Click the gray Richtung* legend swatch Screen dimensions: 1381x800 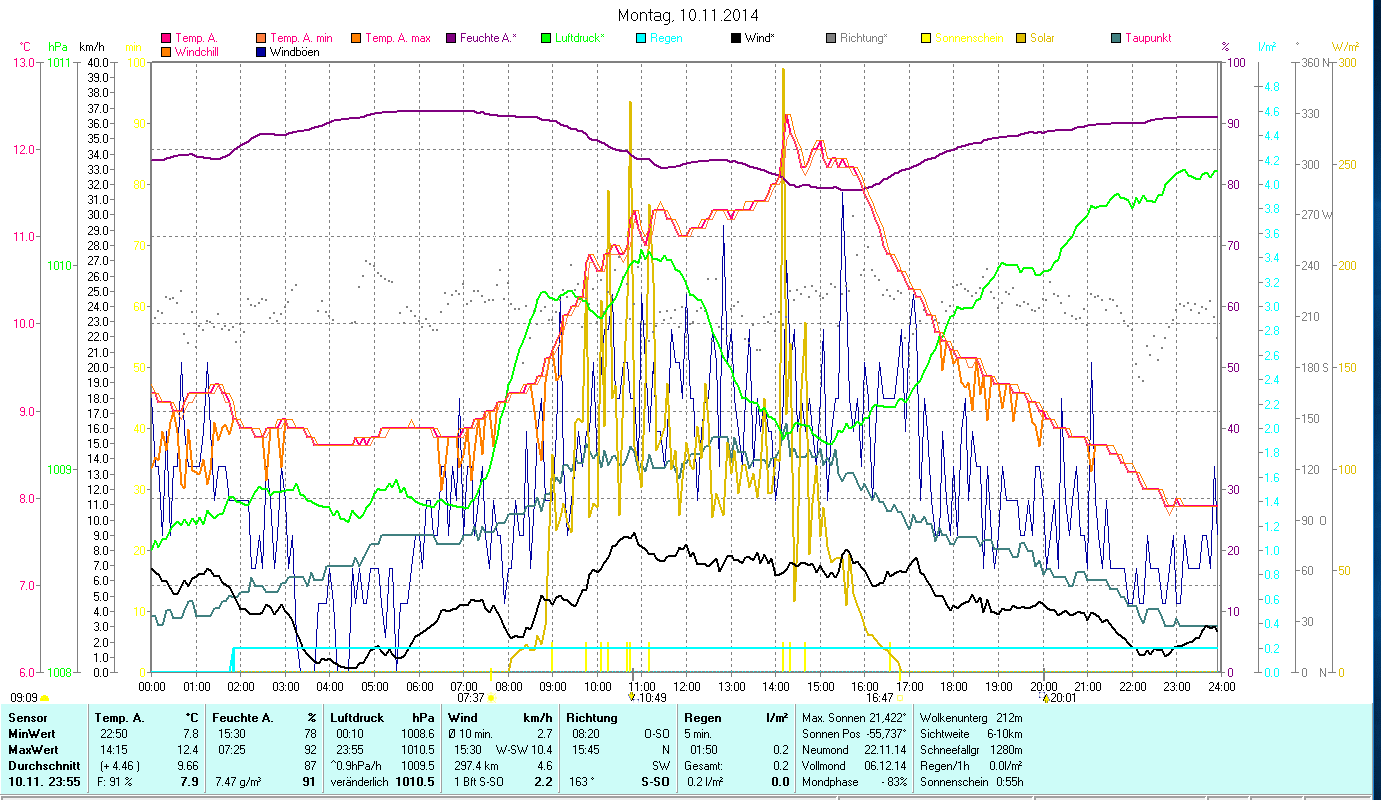point(830,39)
